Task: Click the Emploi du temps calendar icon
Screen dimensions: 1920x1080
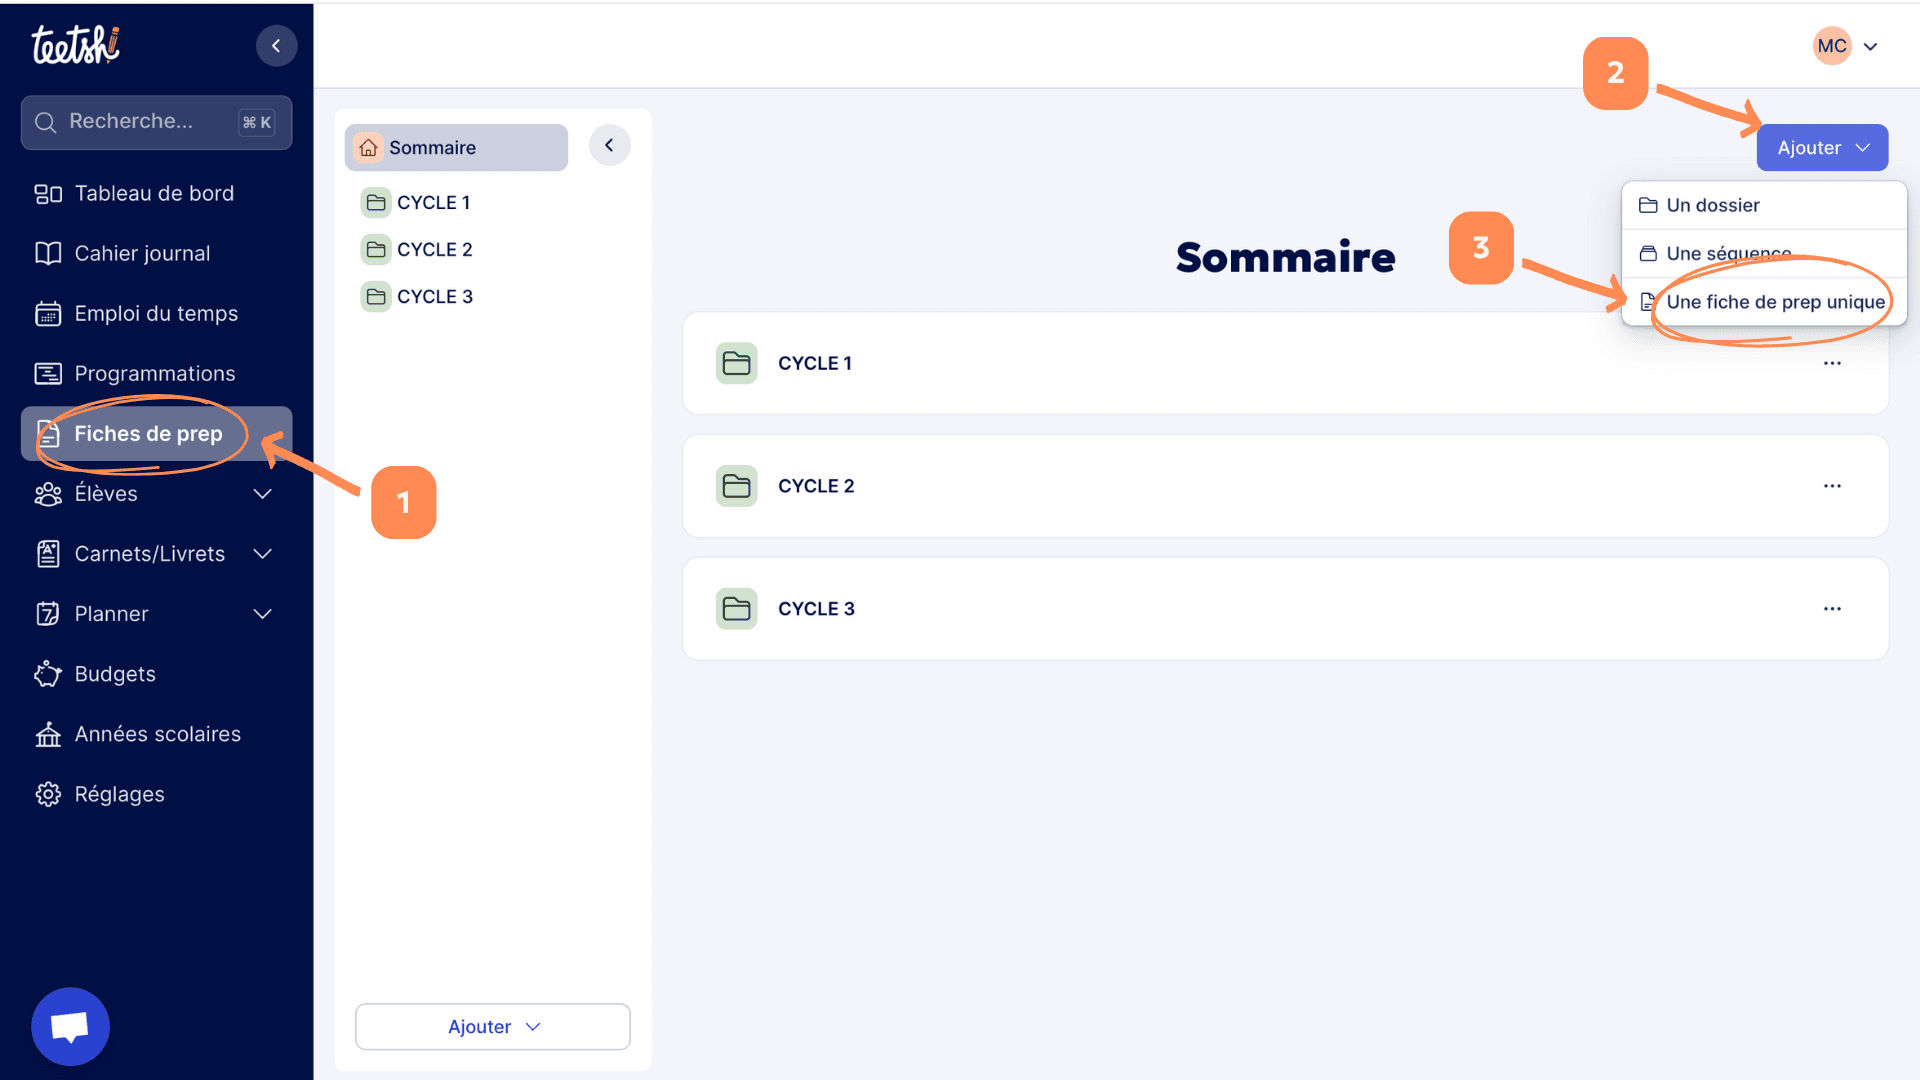Action: (48, 314)
